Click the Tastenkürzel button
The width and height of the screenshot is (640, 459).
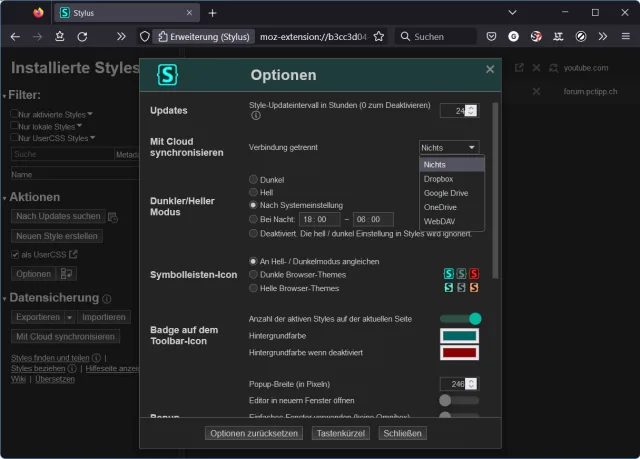click(341, 433)
